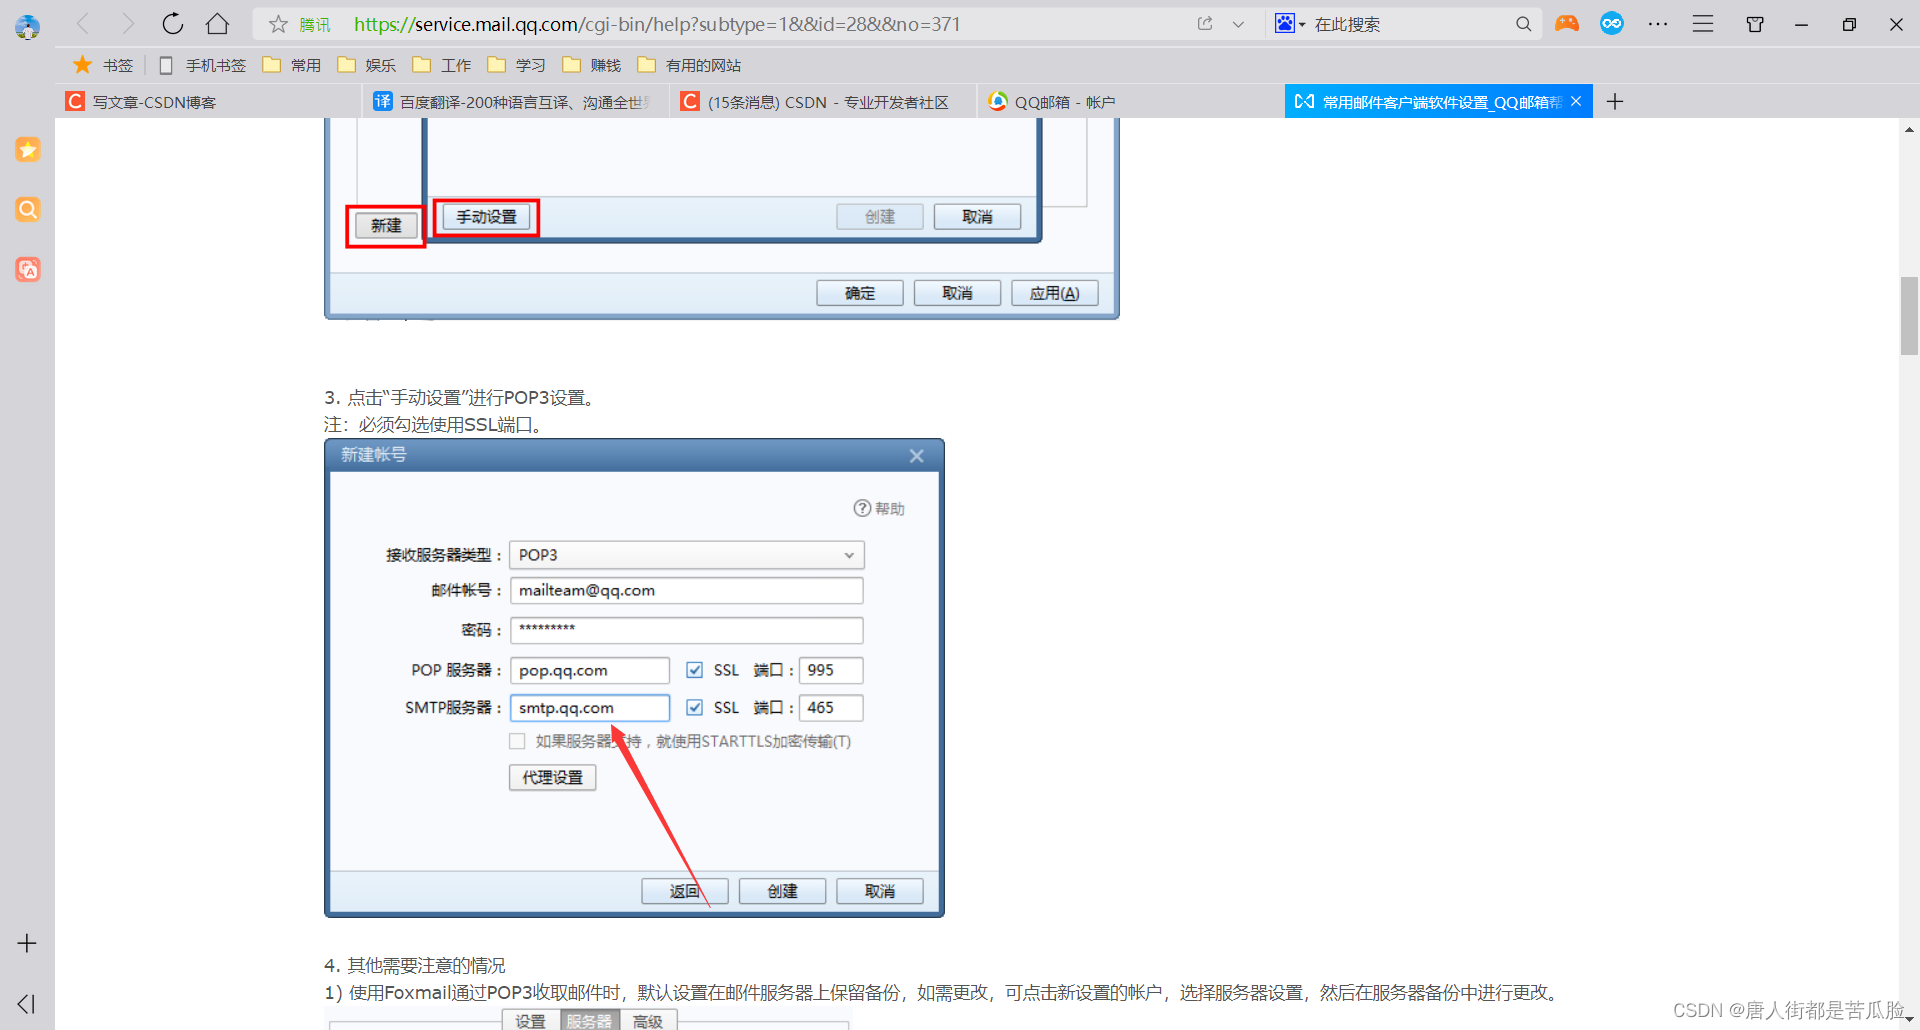The height and width of the screenshot is (1030, 1920).
Task: Switch to the 百度翻译 tab
Action: [x=515, y=102]
